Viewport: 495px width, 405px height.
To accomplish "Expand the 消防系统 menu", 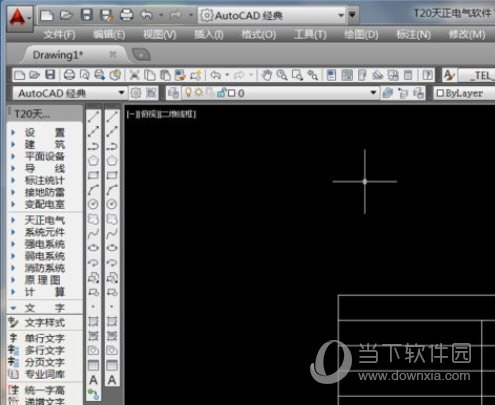I will pos(45,268).
